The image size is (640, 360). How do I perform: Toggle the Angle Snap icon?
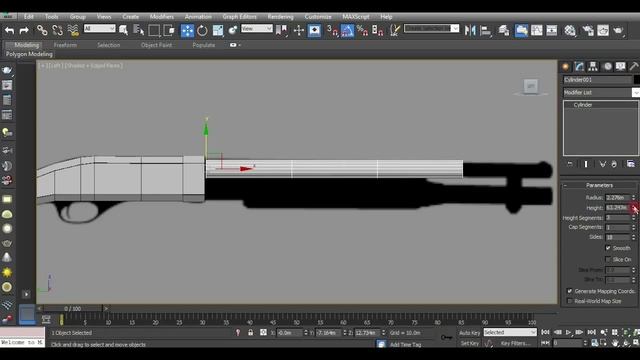pyautogui.click(x=347, y=31)
